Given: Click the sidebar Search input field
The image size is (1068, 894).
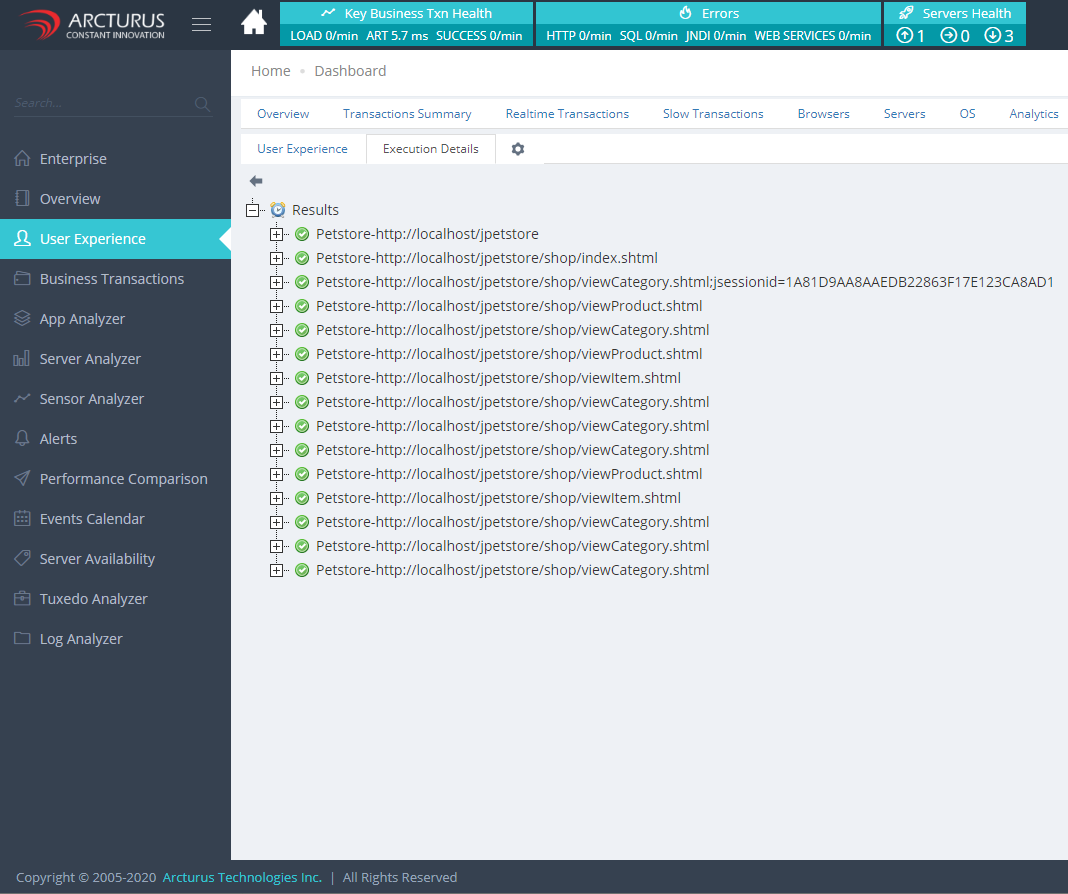Looking at the screenshot, I should tap(100, 103).
